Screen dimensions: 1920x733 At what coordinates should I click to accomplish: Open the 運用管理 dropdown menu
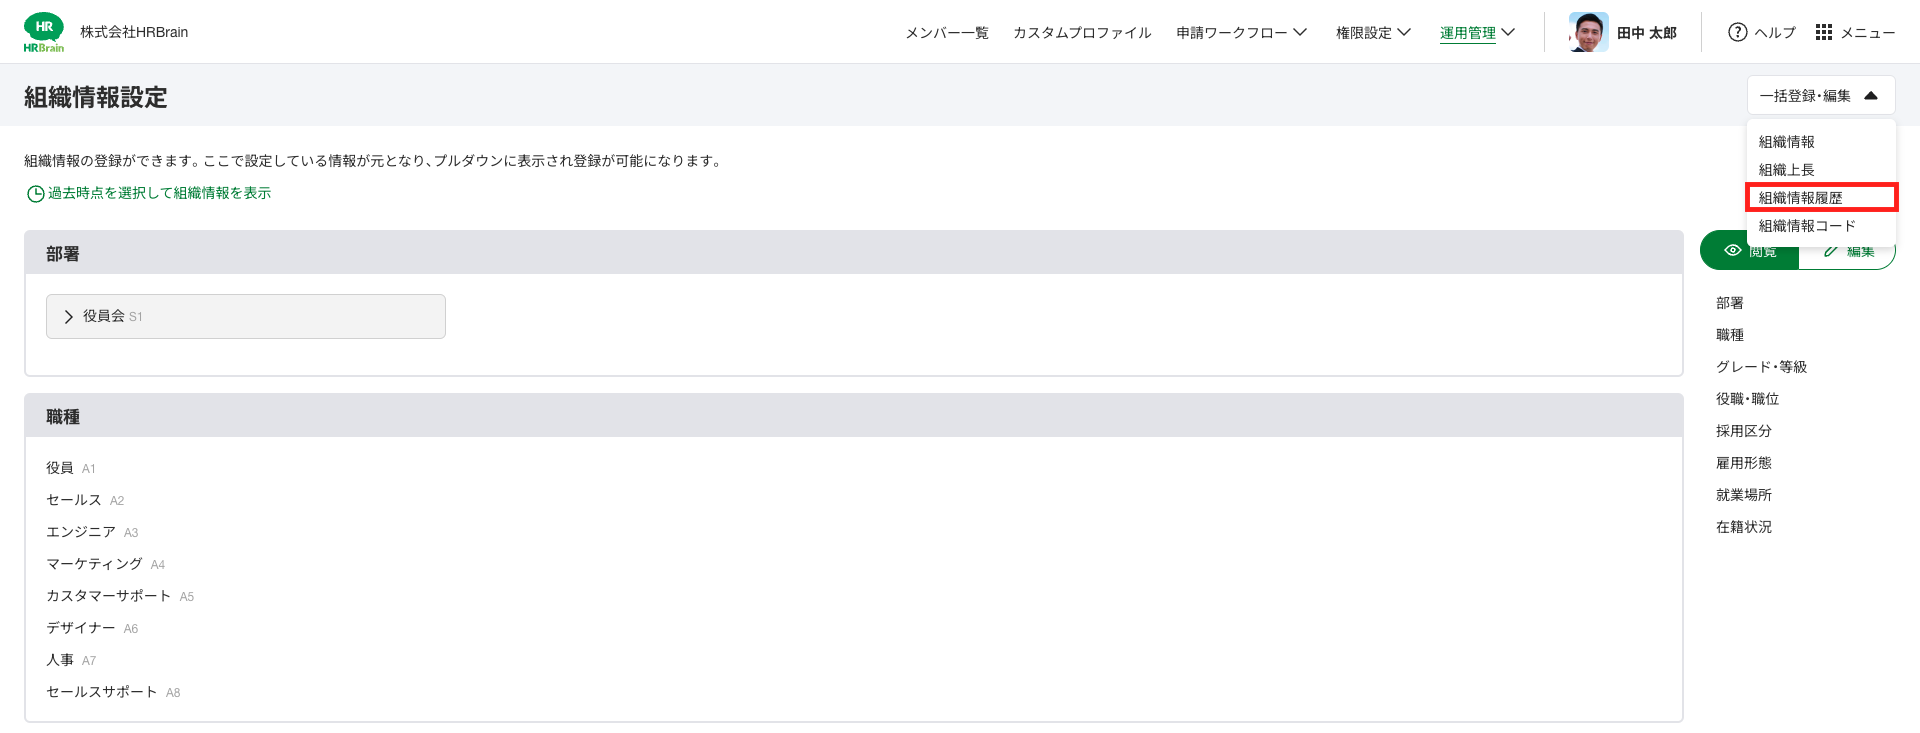point(1477,32)
